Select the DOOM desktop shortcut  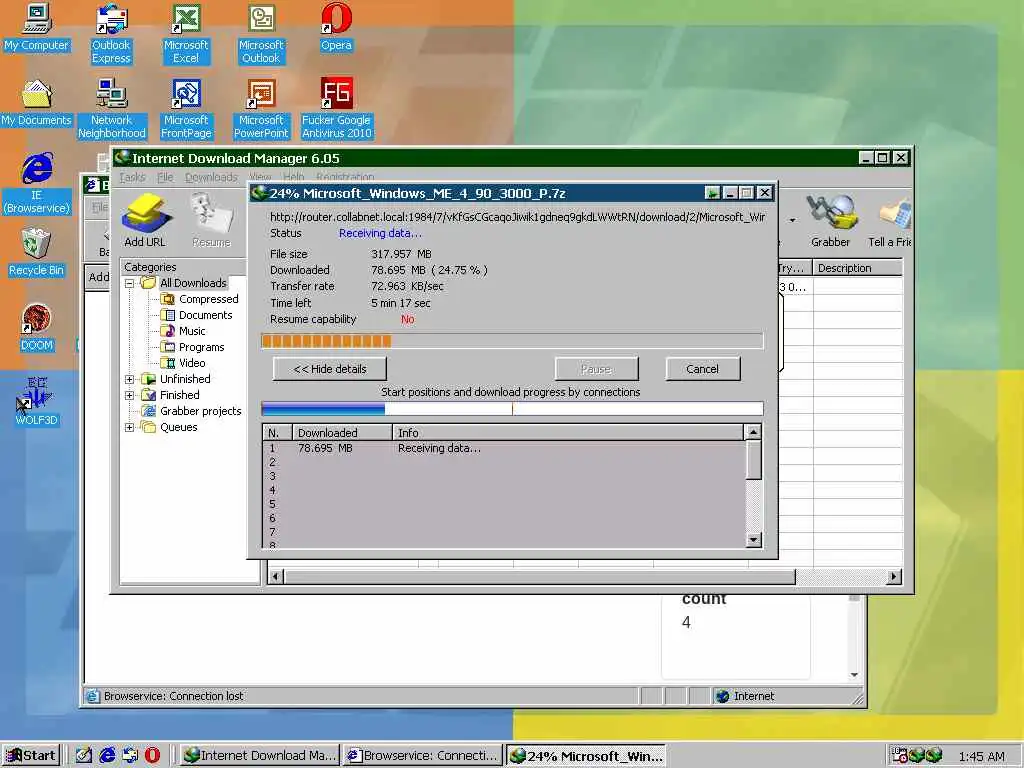click(x=37, y=327)
